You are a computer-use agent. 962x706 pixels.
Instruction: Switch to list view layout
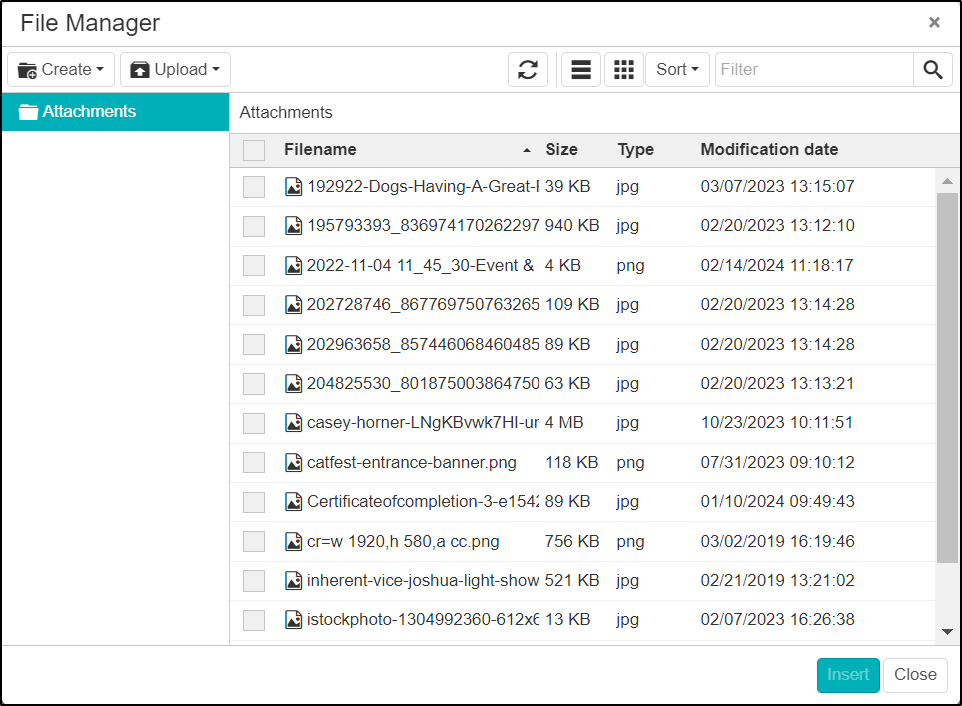tap(581, 69)
